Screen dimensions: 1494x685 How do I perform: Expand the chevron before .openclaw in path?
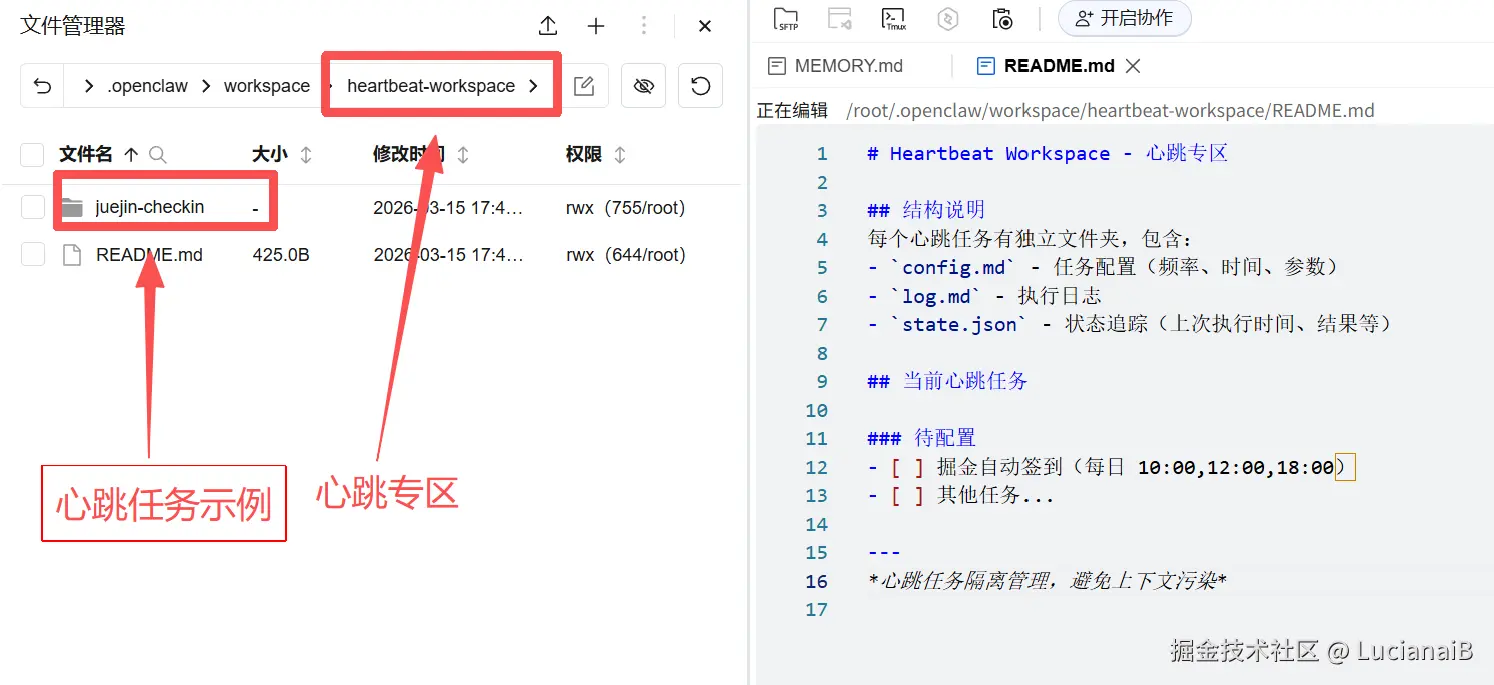coord(90,86)
